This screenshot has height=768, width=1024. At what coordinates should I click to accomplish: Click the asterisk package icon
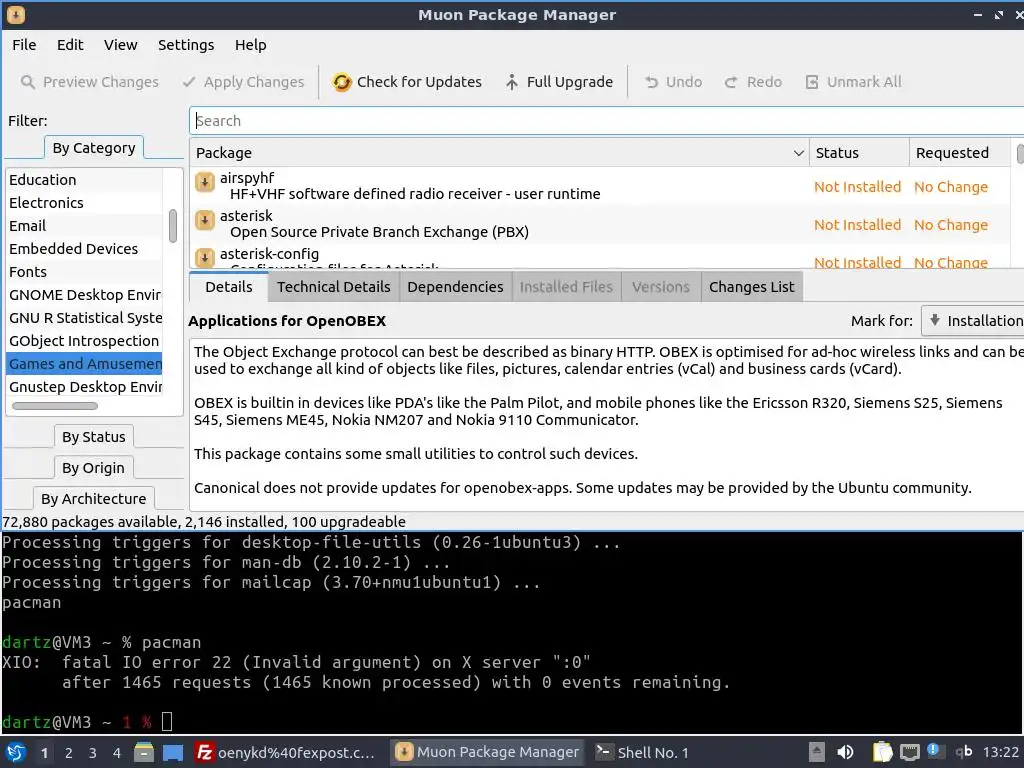tap(205, 220)
